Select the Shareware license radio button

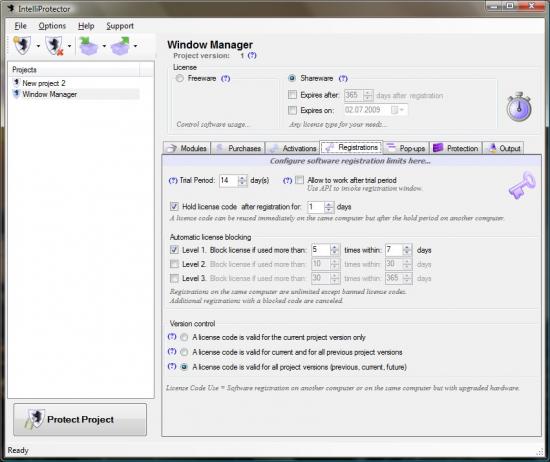[292, 78]
